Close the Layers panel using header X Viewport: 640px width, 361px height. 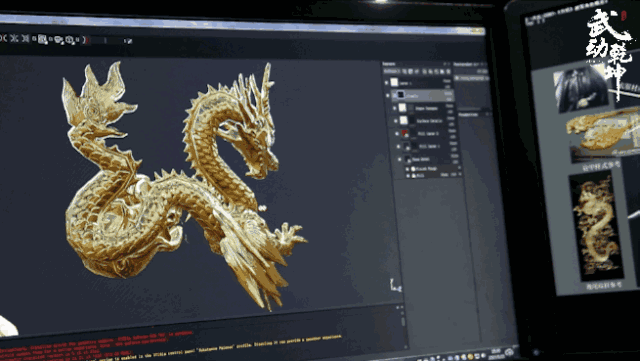[449, 64]
